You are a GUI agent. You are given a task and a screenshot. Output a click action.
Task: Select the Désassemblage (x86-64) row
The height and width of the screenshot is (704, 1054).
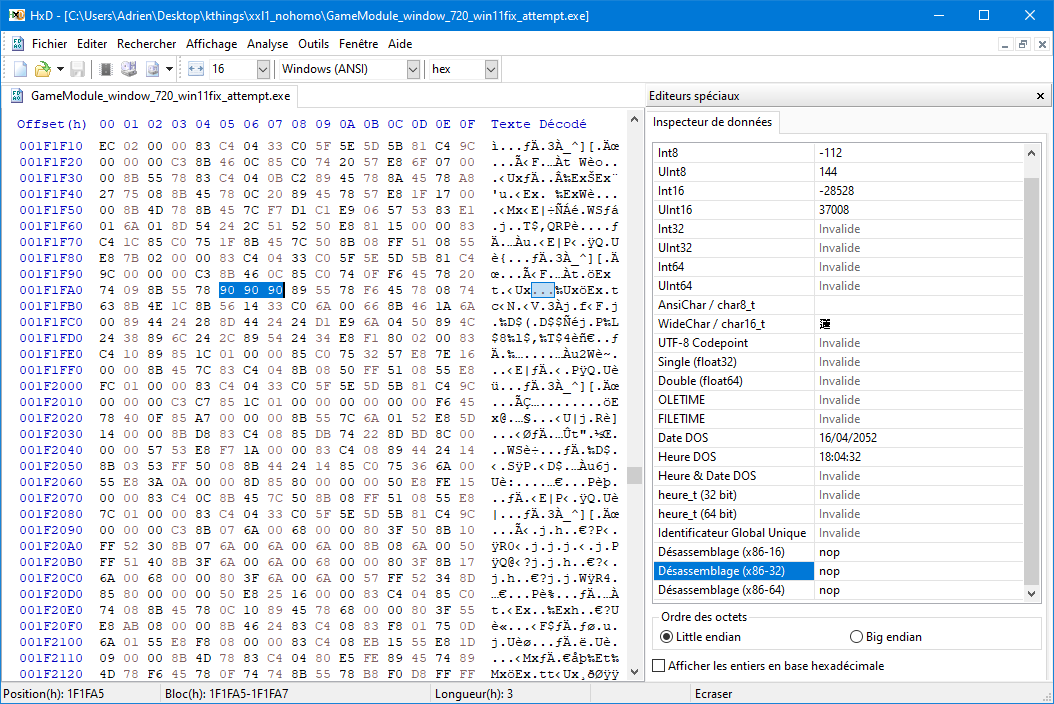(838, 590)
